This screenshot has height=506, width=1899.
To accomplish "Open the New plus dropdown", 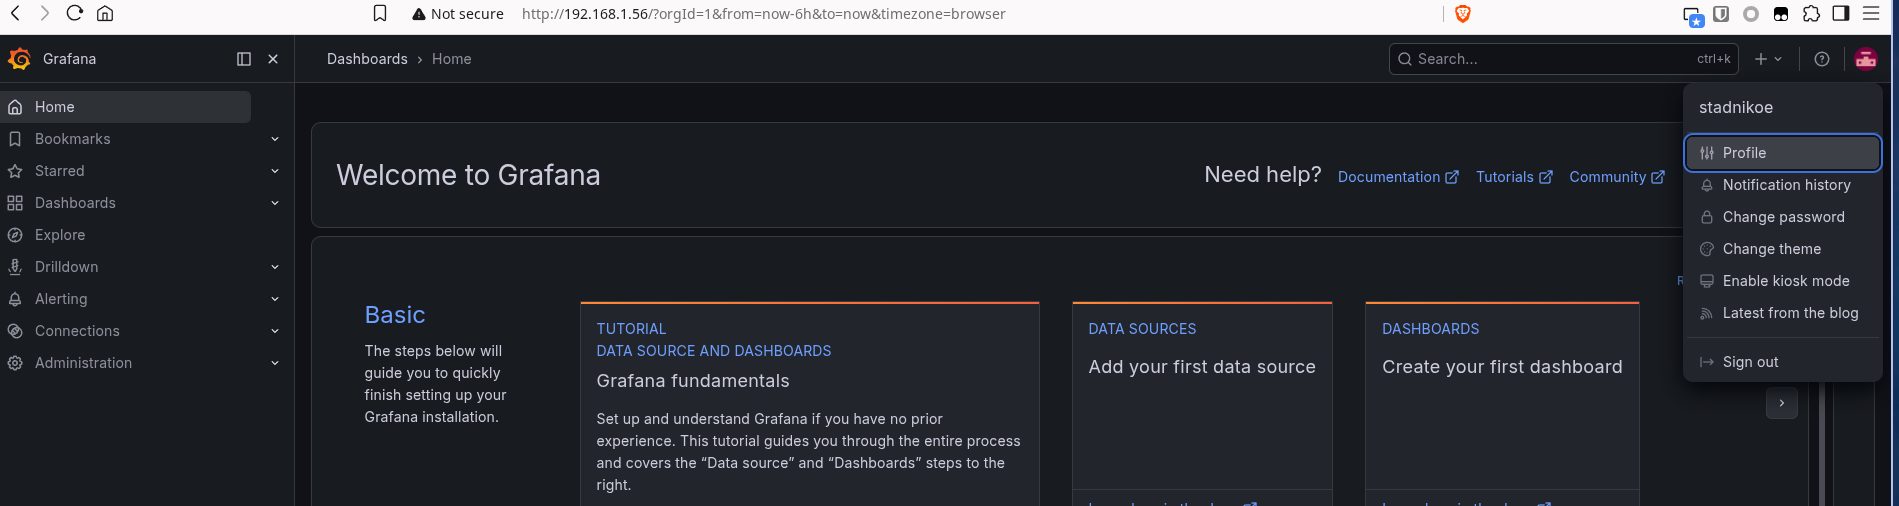I will pyautogui.click(x=1768, y=59).
